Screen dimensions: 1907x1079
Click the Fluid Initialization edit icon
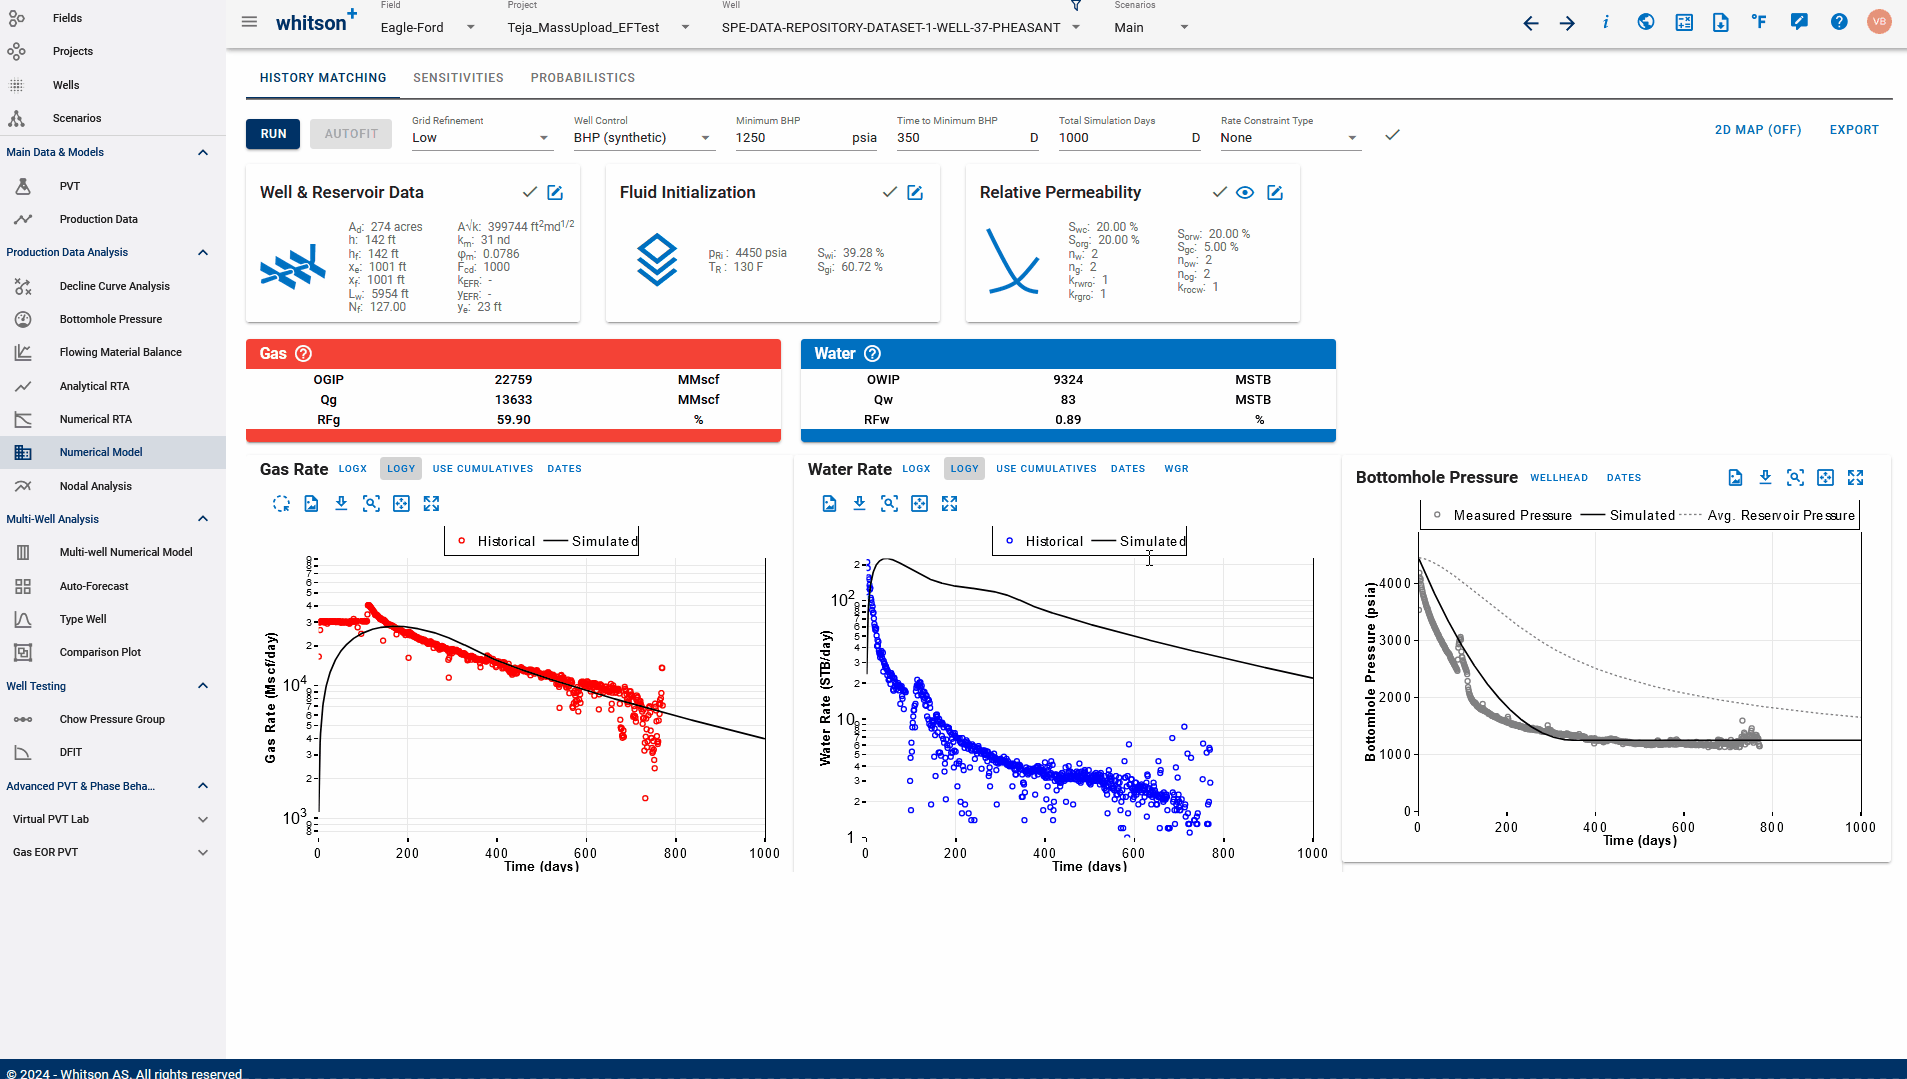915,192
